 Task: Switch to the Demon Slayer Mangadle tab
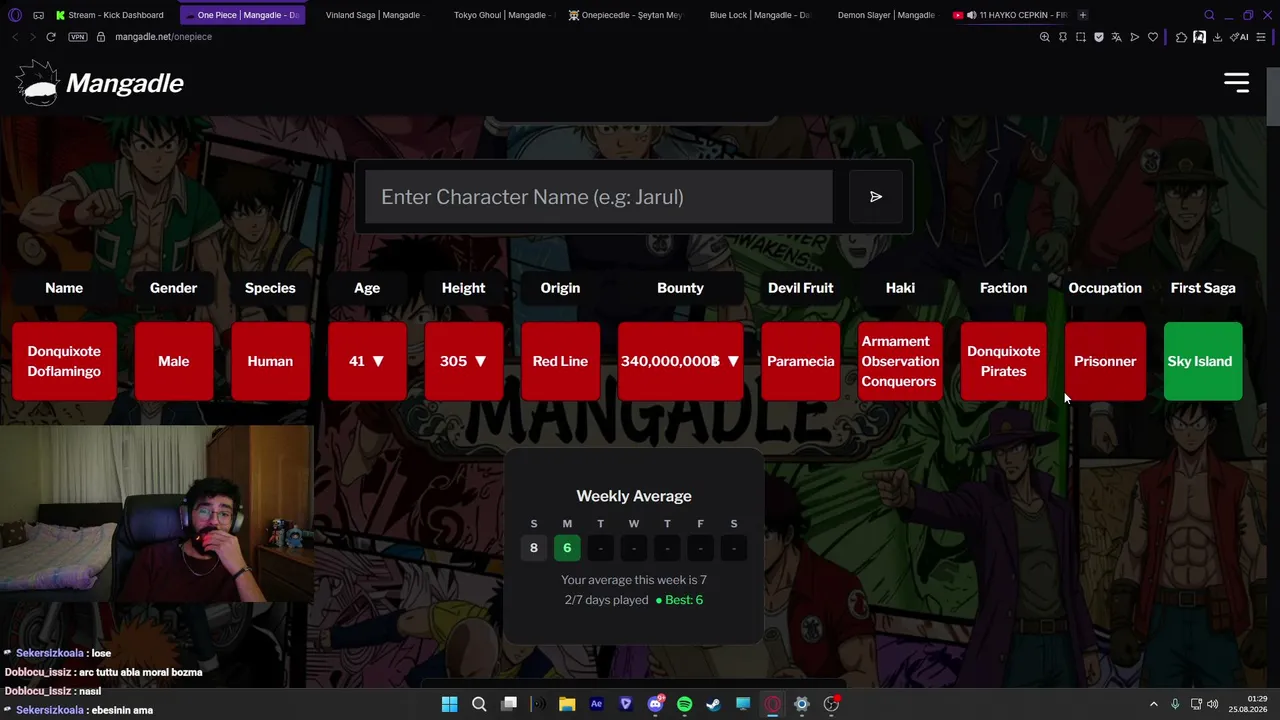(x=882, y=15)
